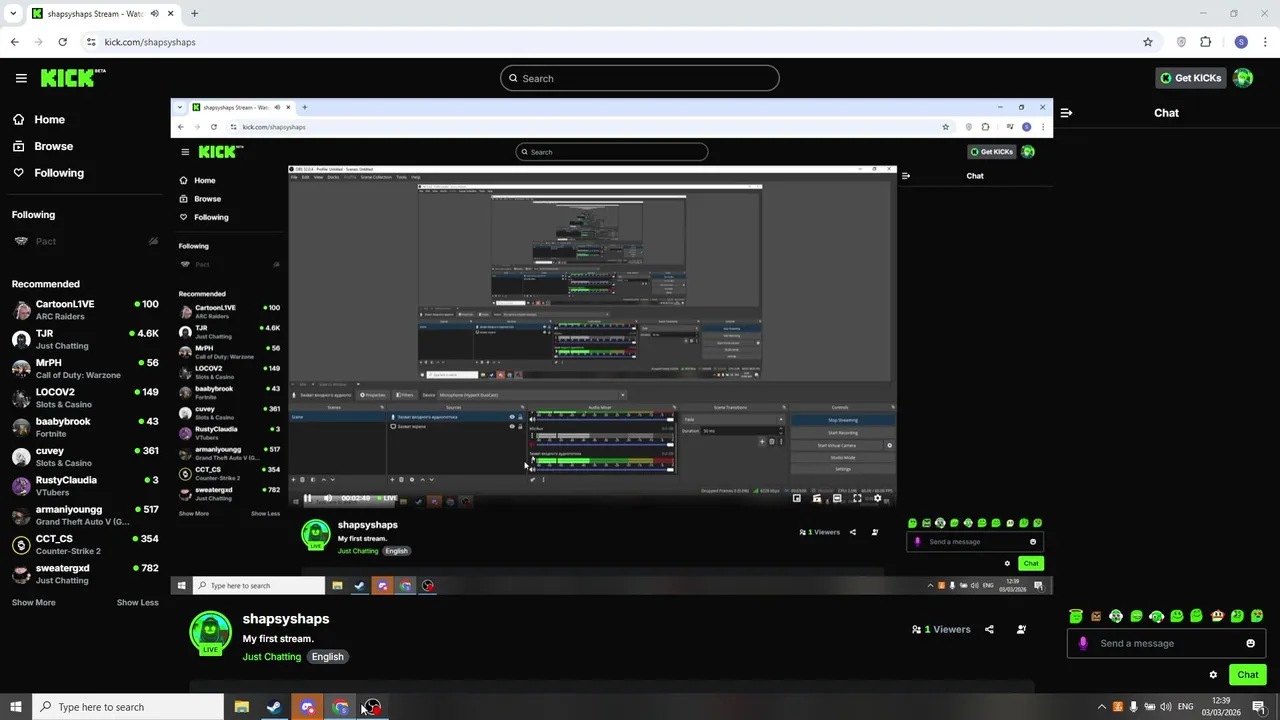Open the Kick sidebar hamburger menu

click(21, 78)
